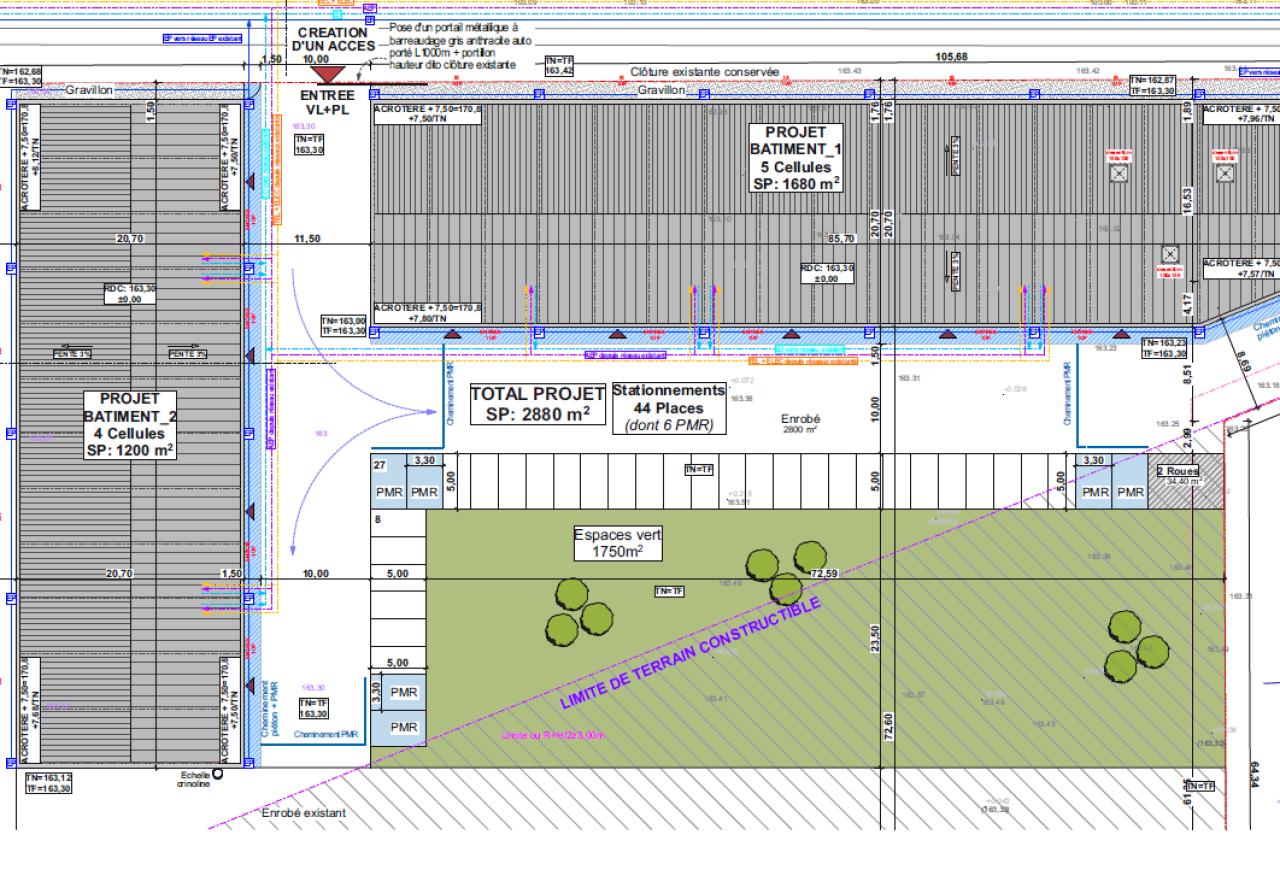Image resolution: width=1280 pixels, height=870 pixels.
Task: Click the TN=162,68 TF=163,30 level tag
Action: coord(21,77)
